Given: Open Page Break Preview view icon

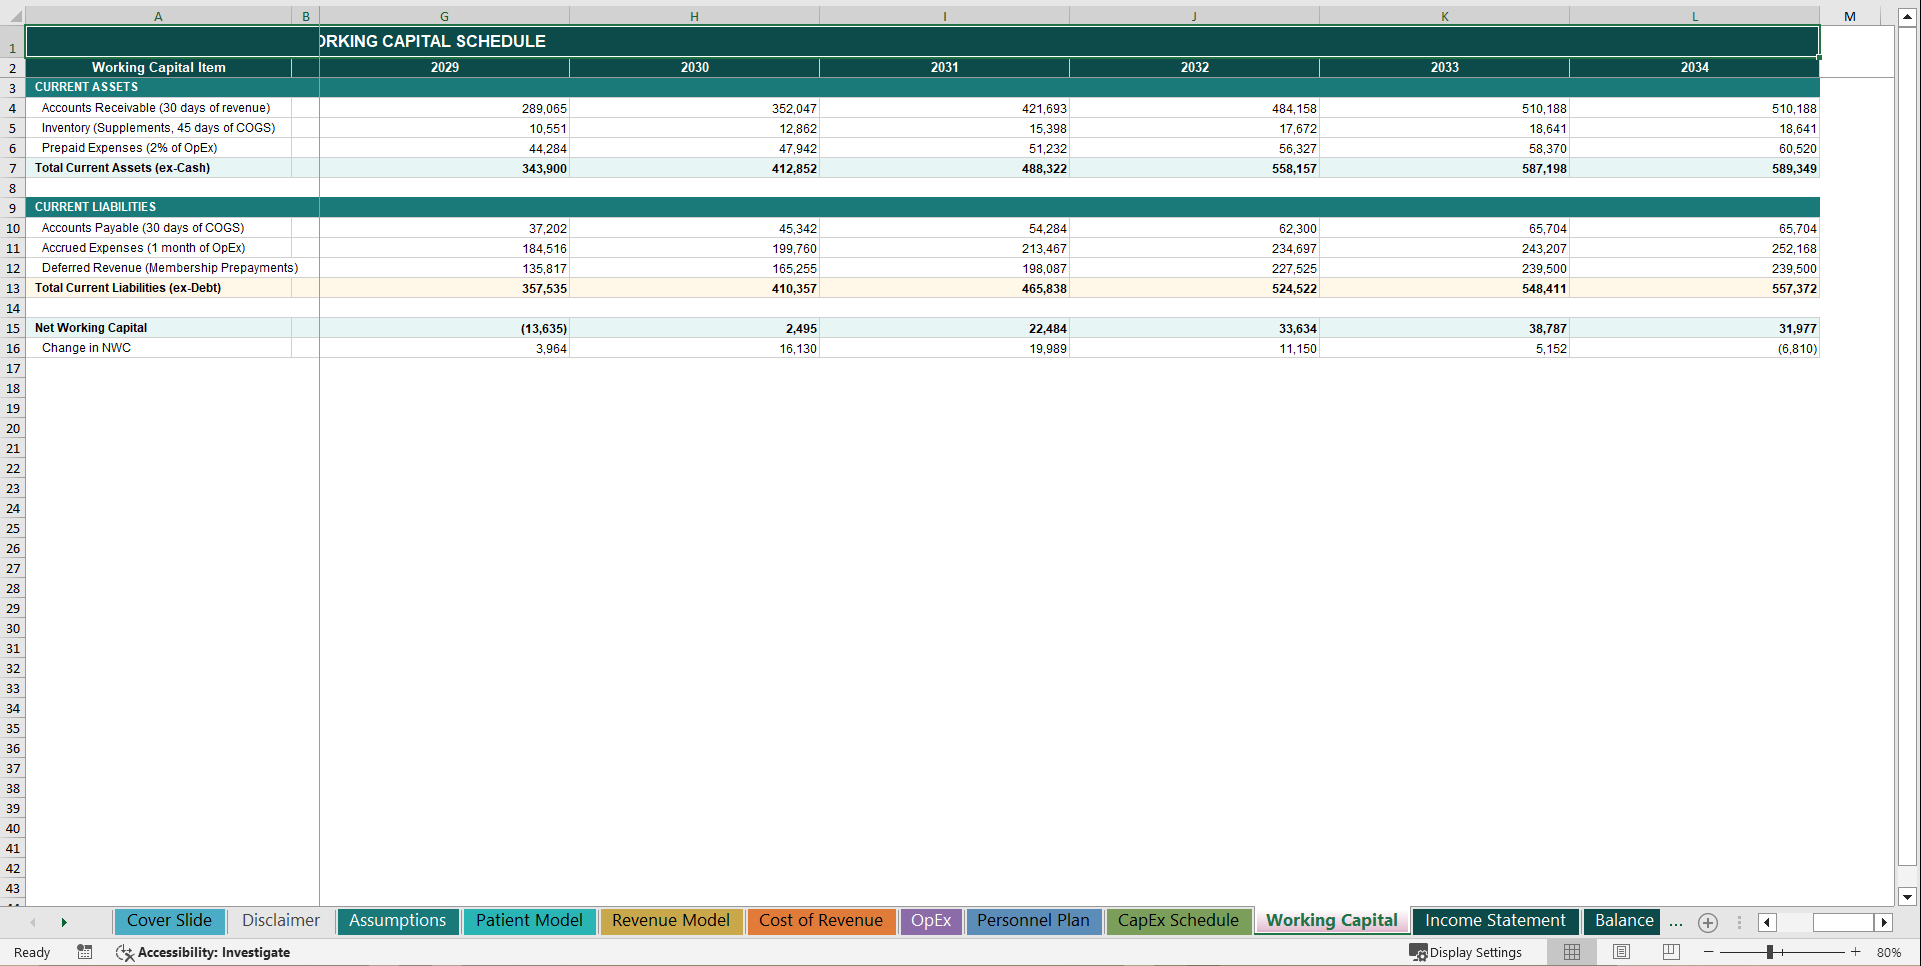Looking at the screenshot, I should 1670,952.
